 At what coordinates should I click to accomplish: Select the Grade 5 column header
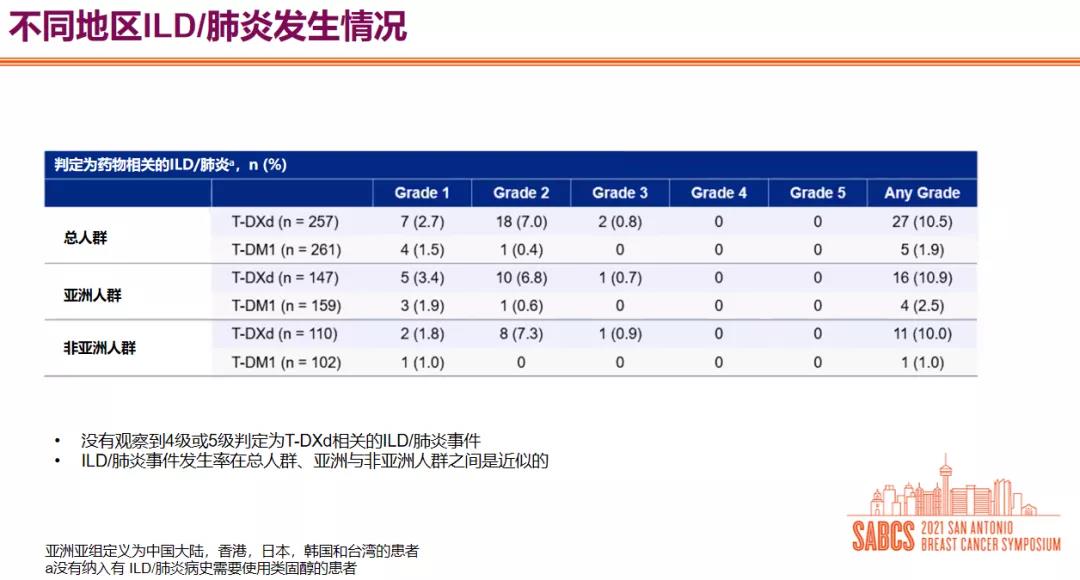click(x=817, y=193)
